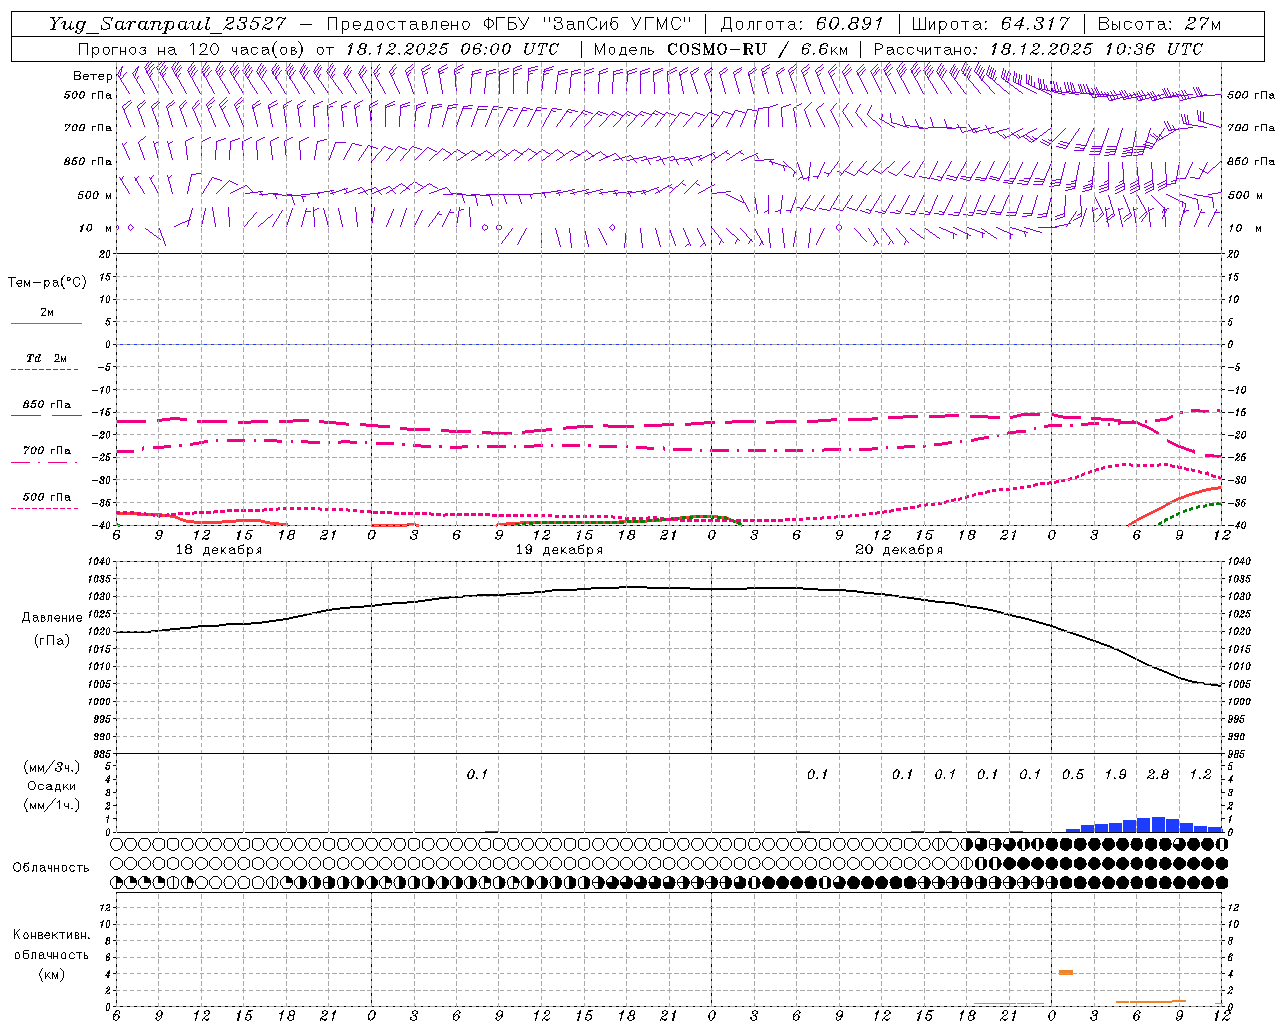
Task: Select the tallest blue precipitation bar
Action: coord(1158,824)
